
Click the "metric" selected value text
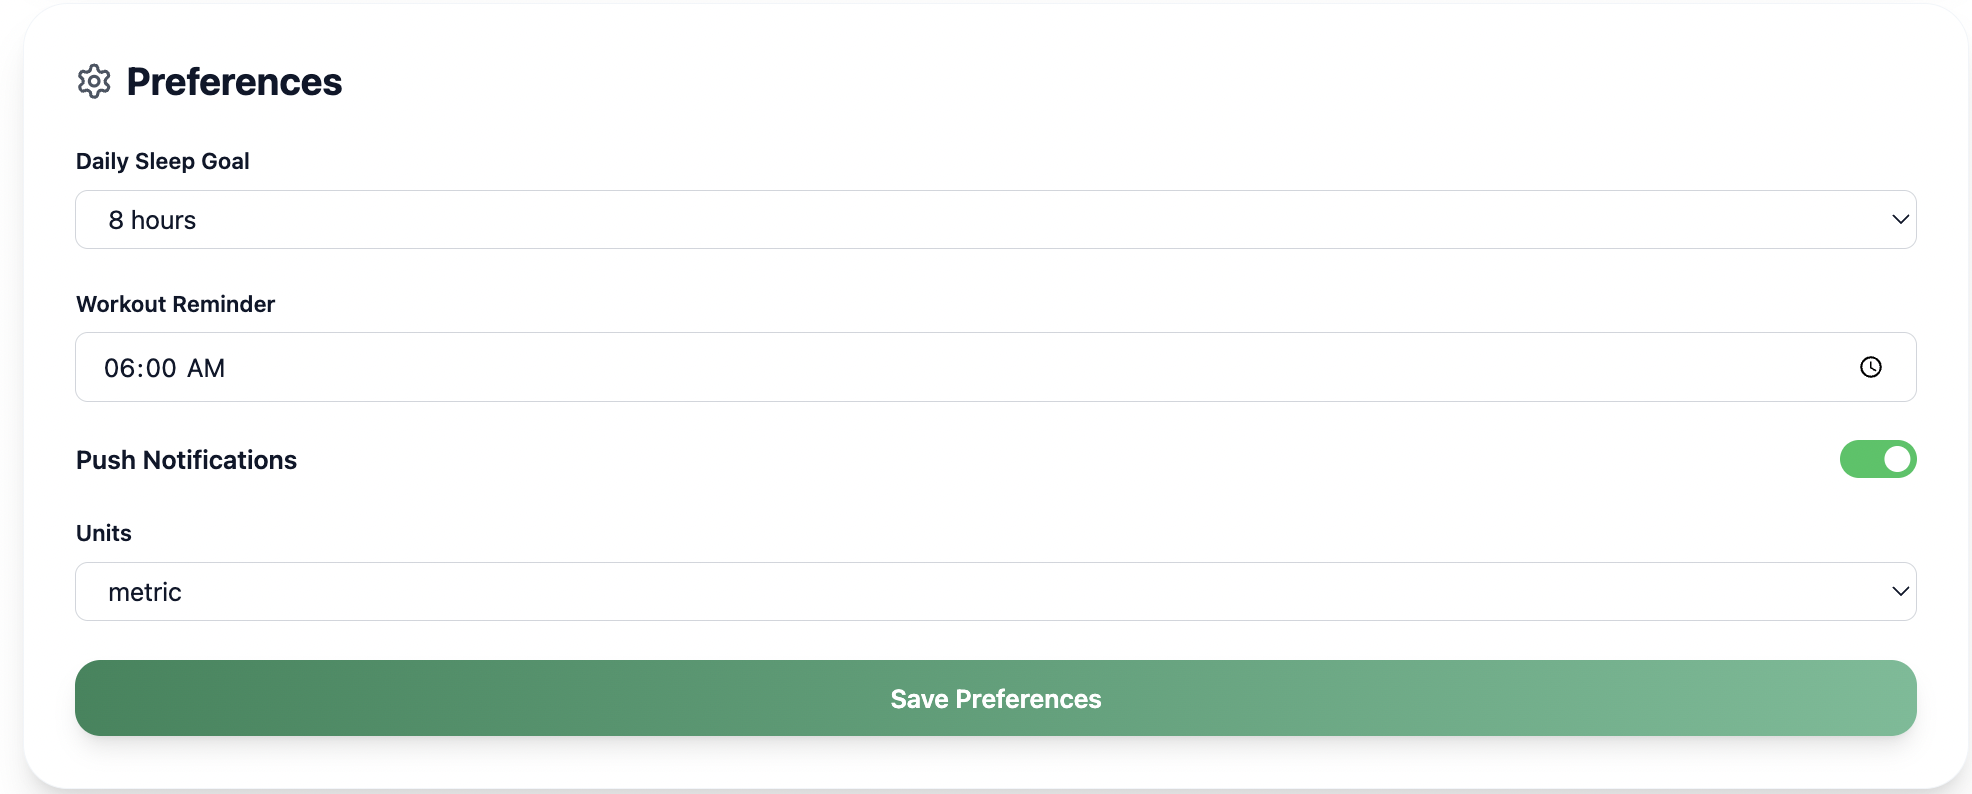click(145, 592)
